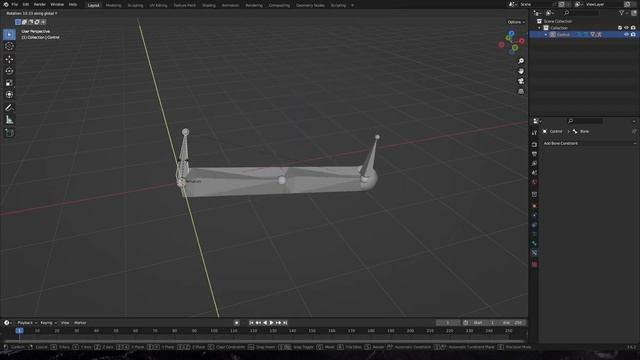Open the timeline editor type dropdown

point(7,322)
